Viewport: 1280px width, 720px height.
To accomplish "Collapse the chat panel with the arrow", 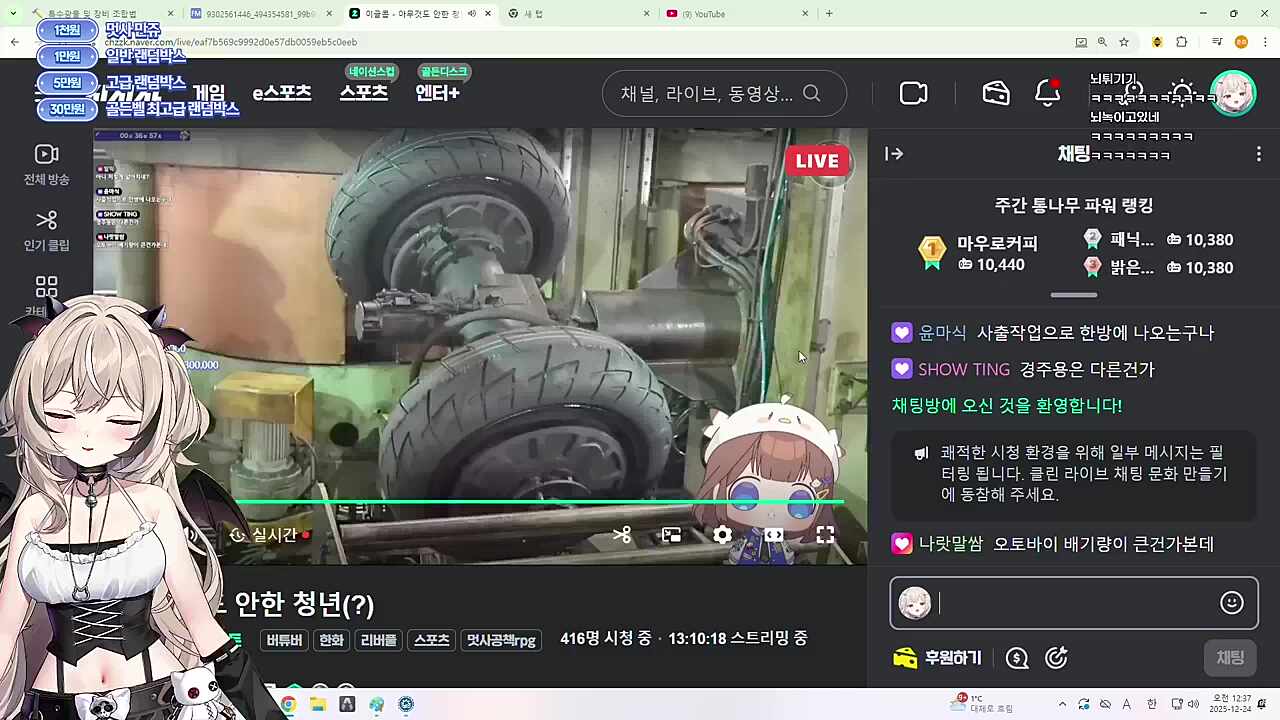I will (x=893, y=153).
